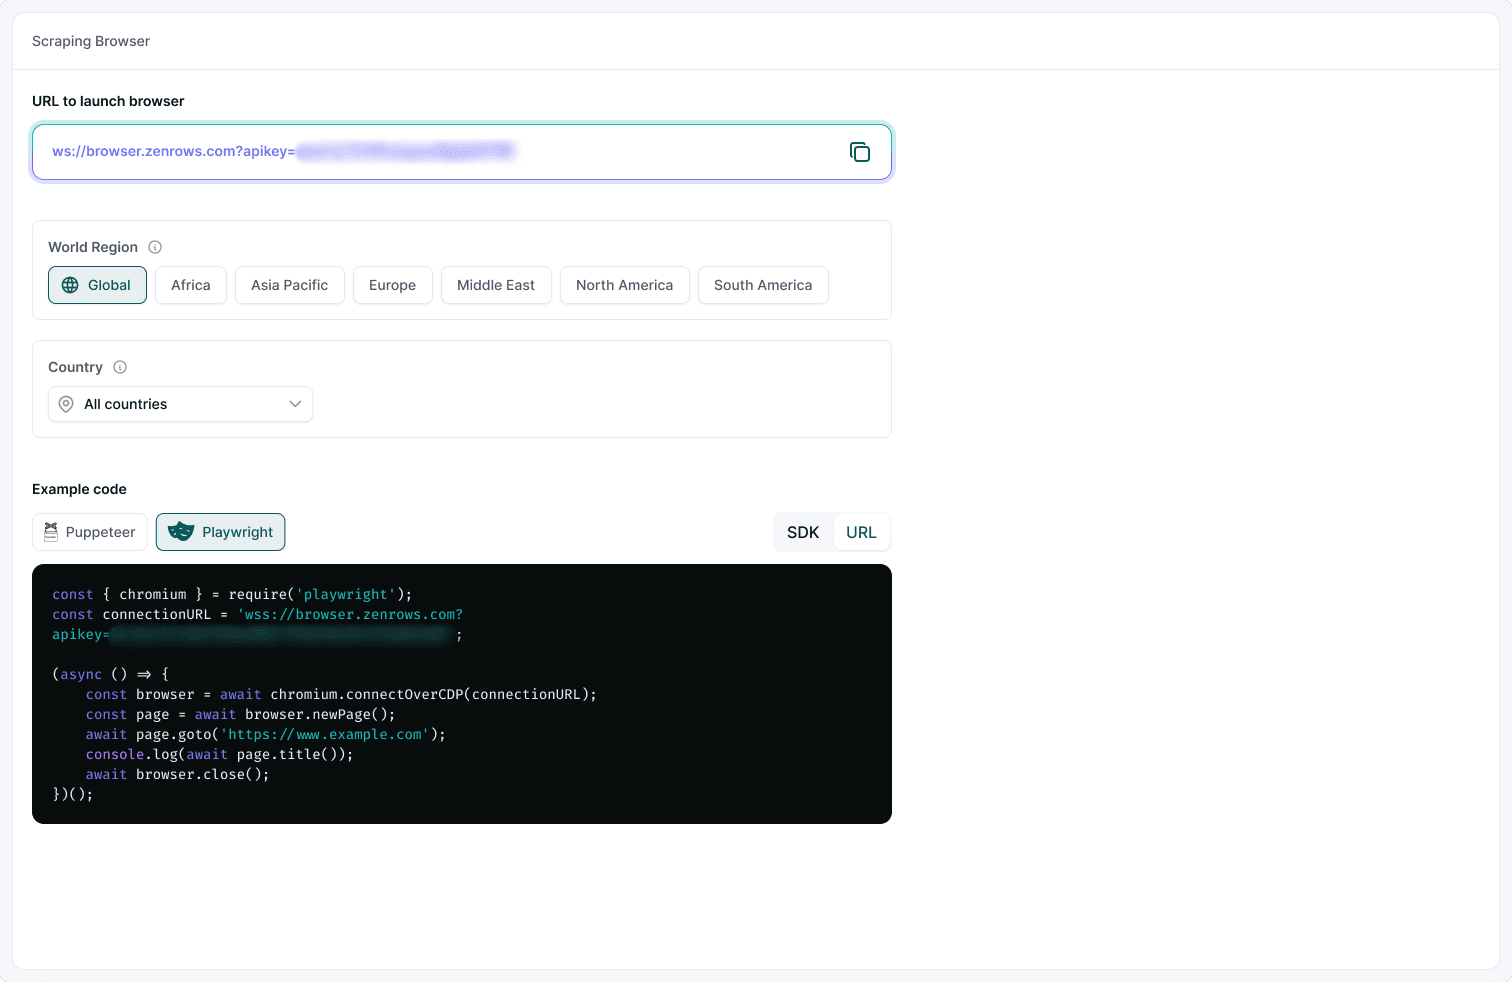Click the connectOverCDP code line

pyautogui.click(x=341, y=694)
